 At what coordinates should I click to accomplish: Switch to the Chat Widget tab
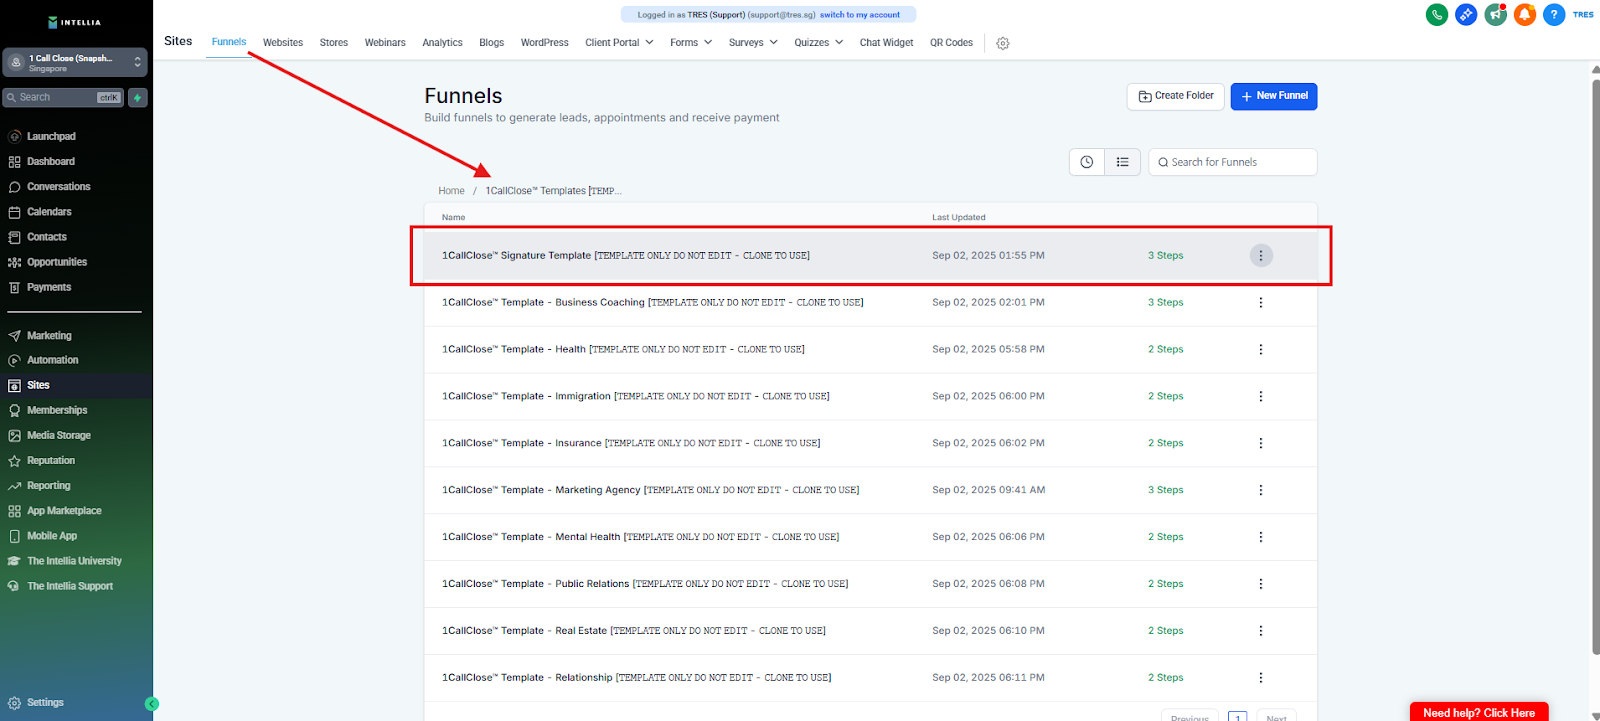tap(887, 43)
